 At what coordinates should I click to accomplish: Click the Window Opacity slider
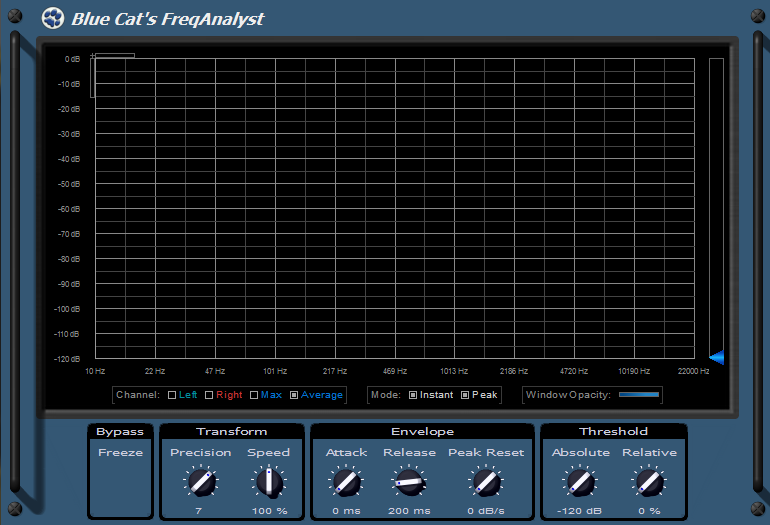tap(639, 394)
